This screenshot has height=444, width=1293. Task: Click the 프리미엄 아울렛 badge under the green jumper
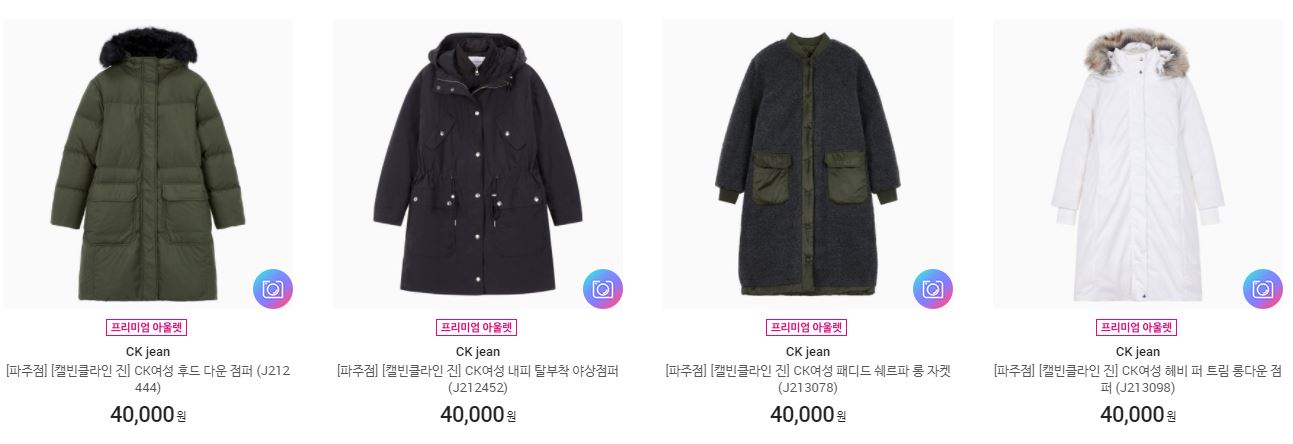coord(148,327)
